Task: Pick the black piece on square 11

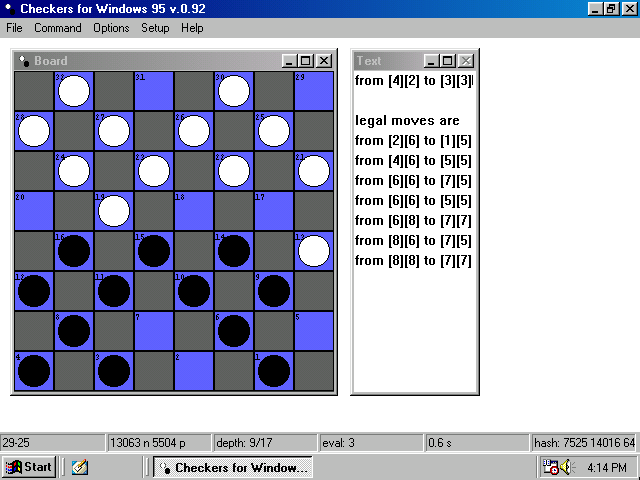Action: coord(114,291)
